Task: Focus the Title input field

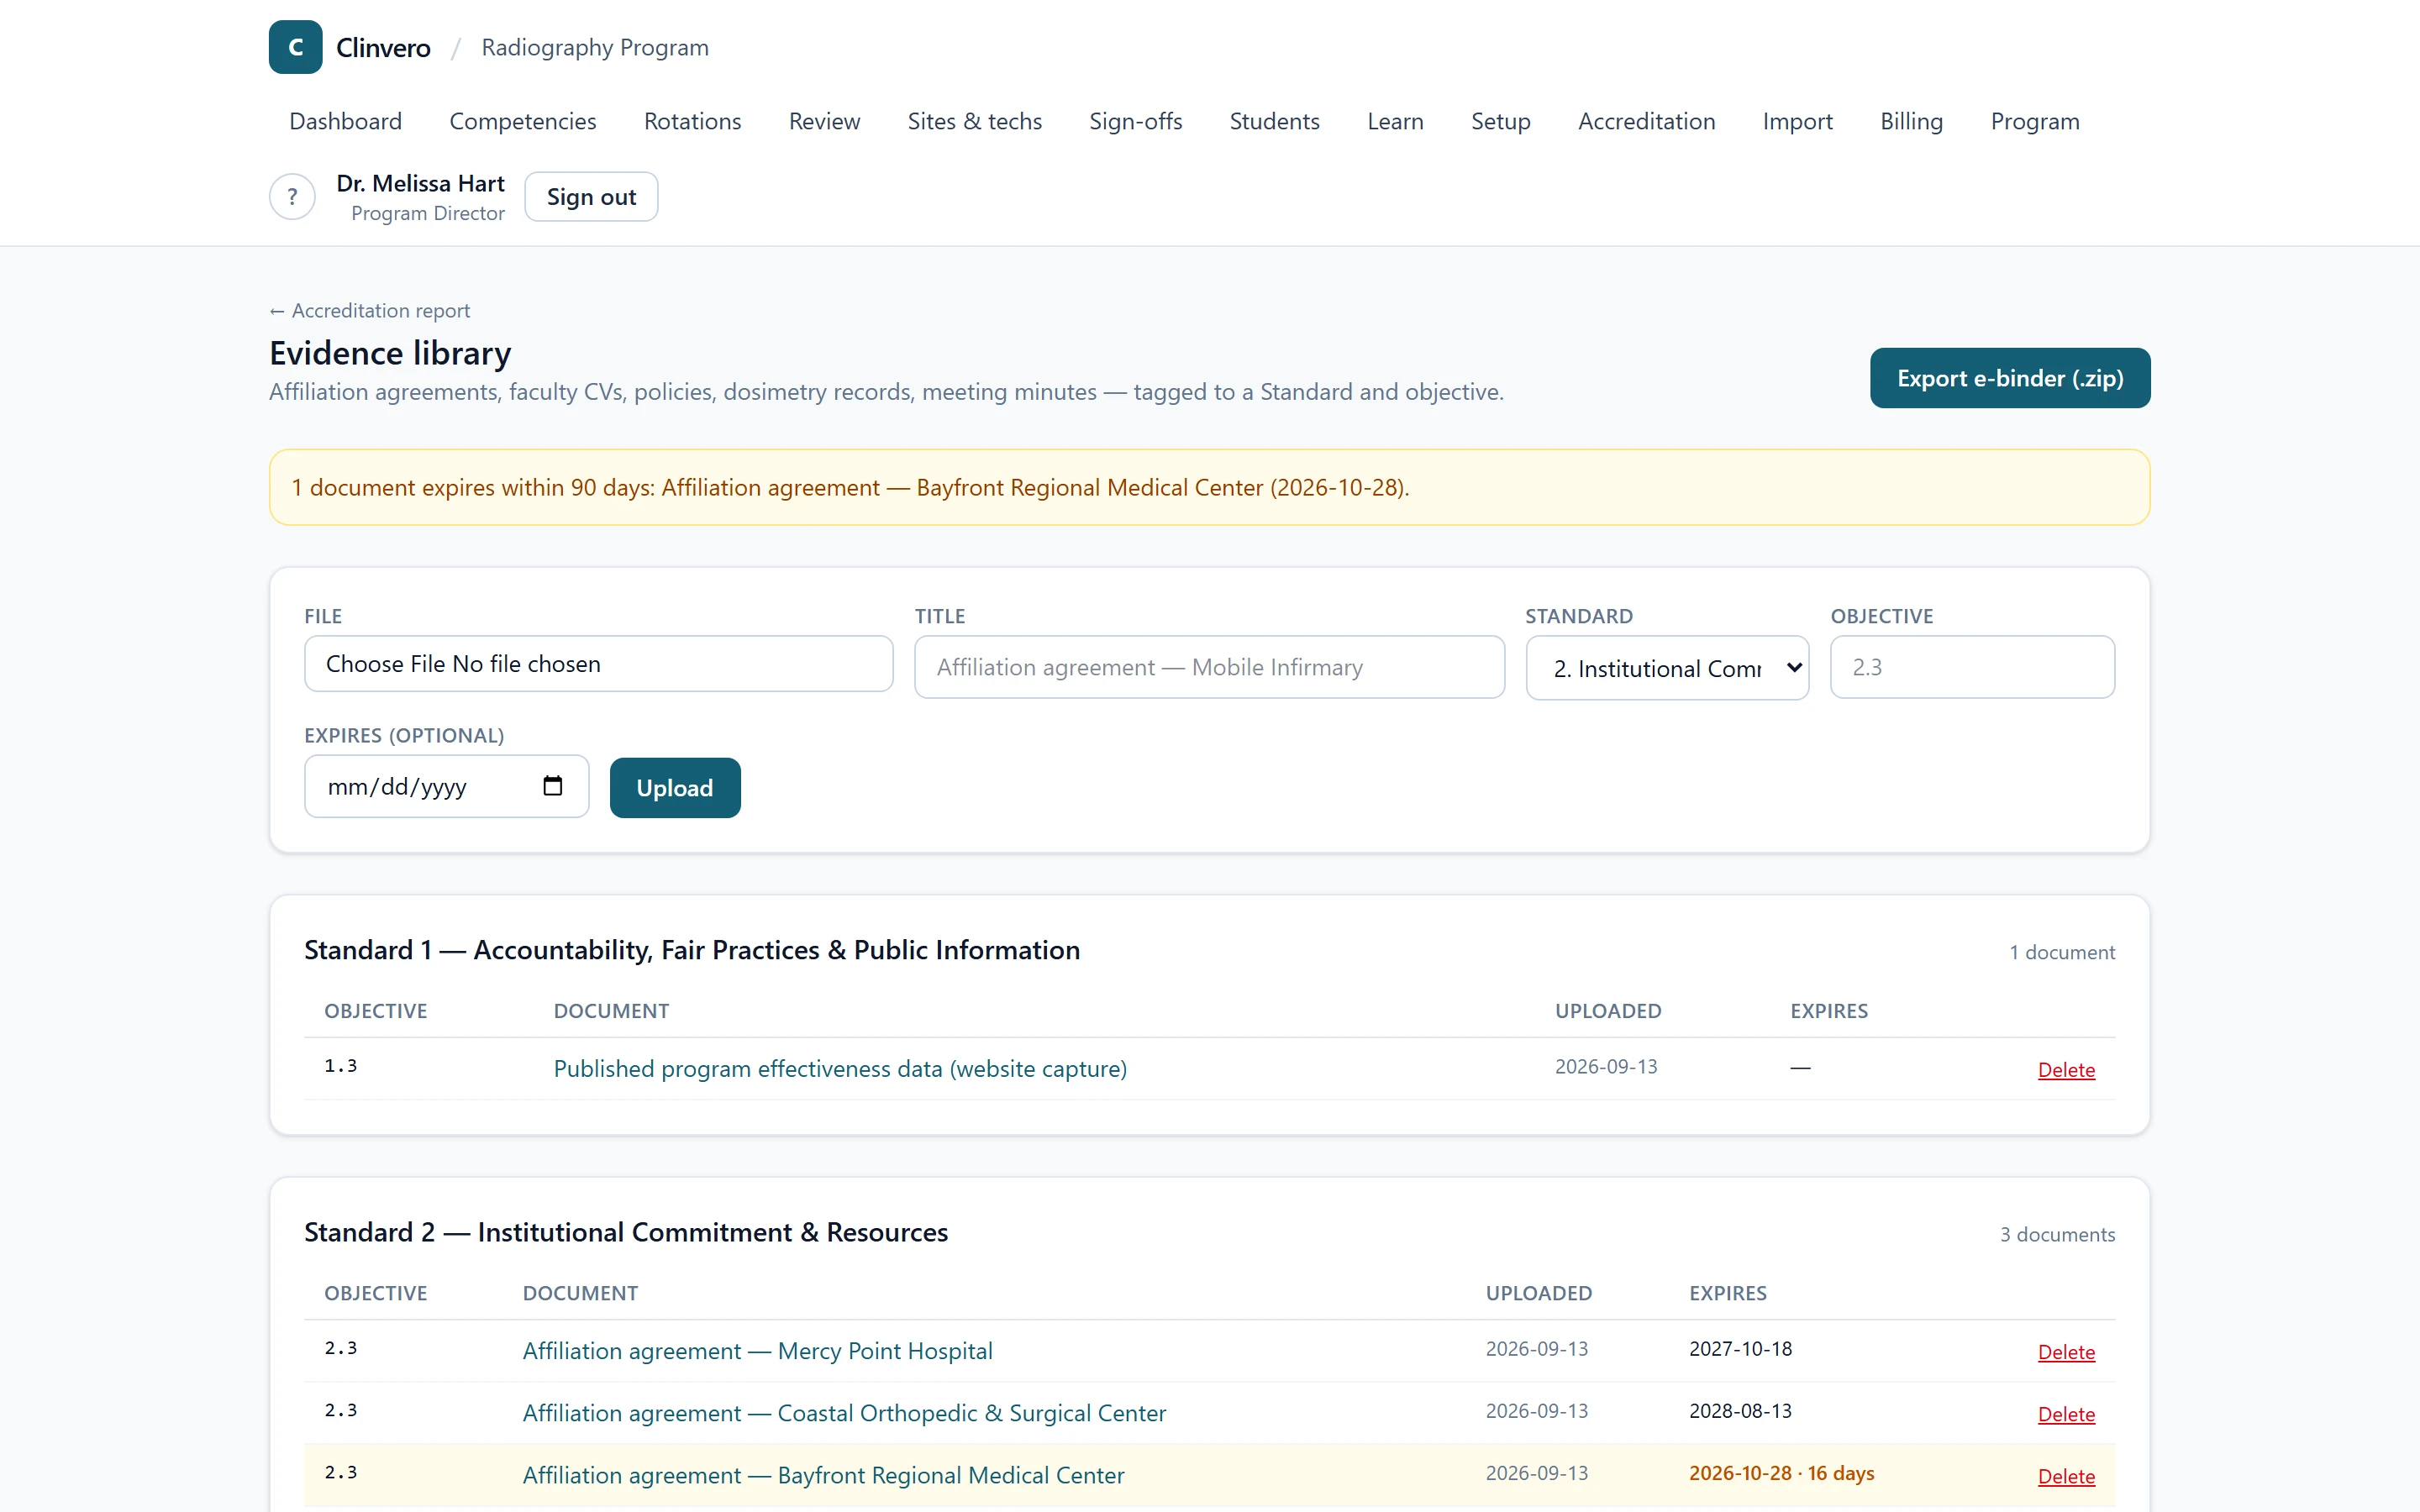Action: (x=1209, y=667)
